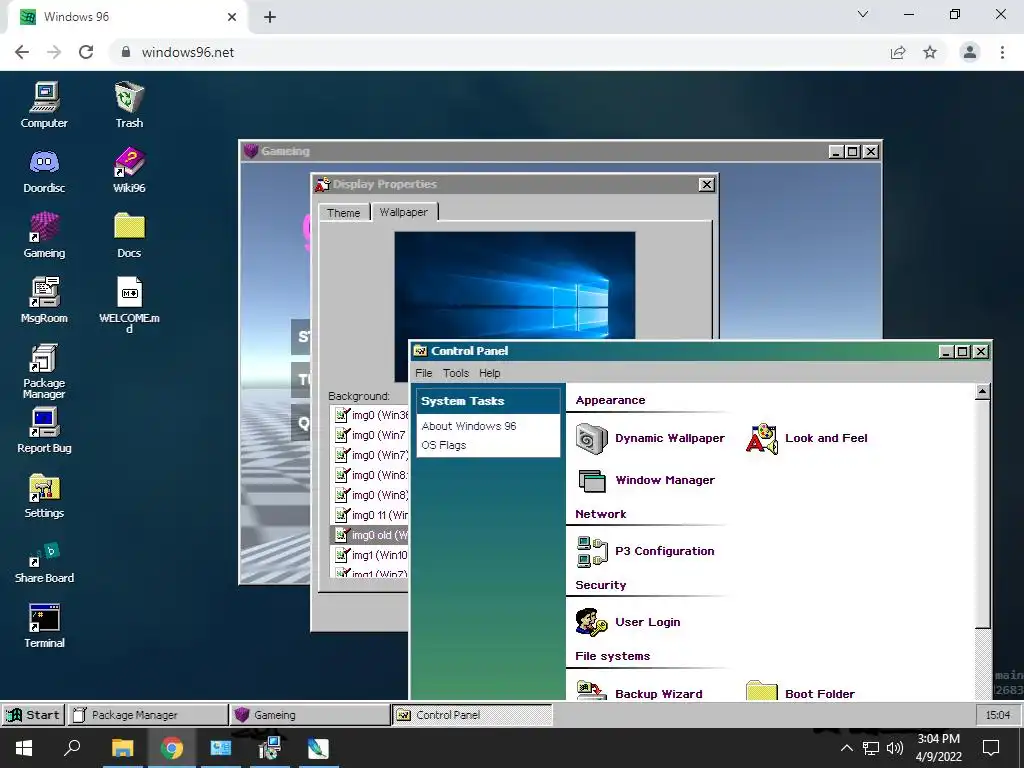
Task: Open Look and Feel settings
Action: (807, 438)
